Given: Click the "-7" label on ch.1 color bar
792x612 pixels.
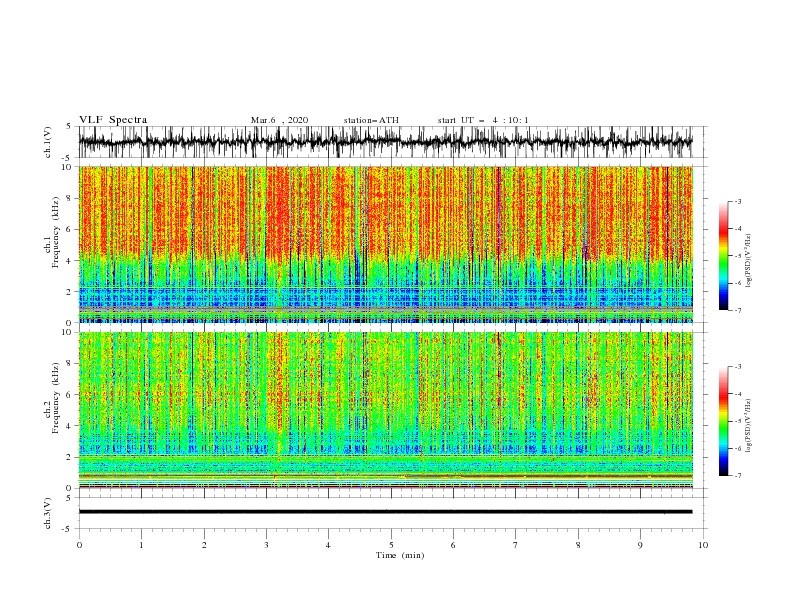Looking at the screenshot, I should 737,310.
